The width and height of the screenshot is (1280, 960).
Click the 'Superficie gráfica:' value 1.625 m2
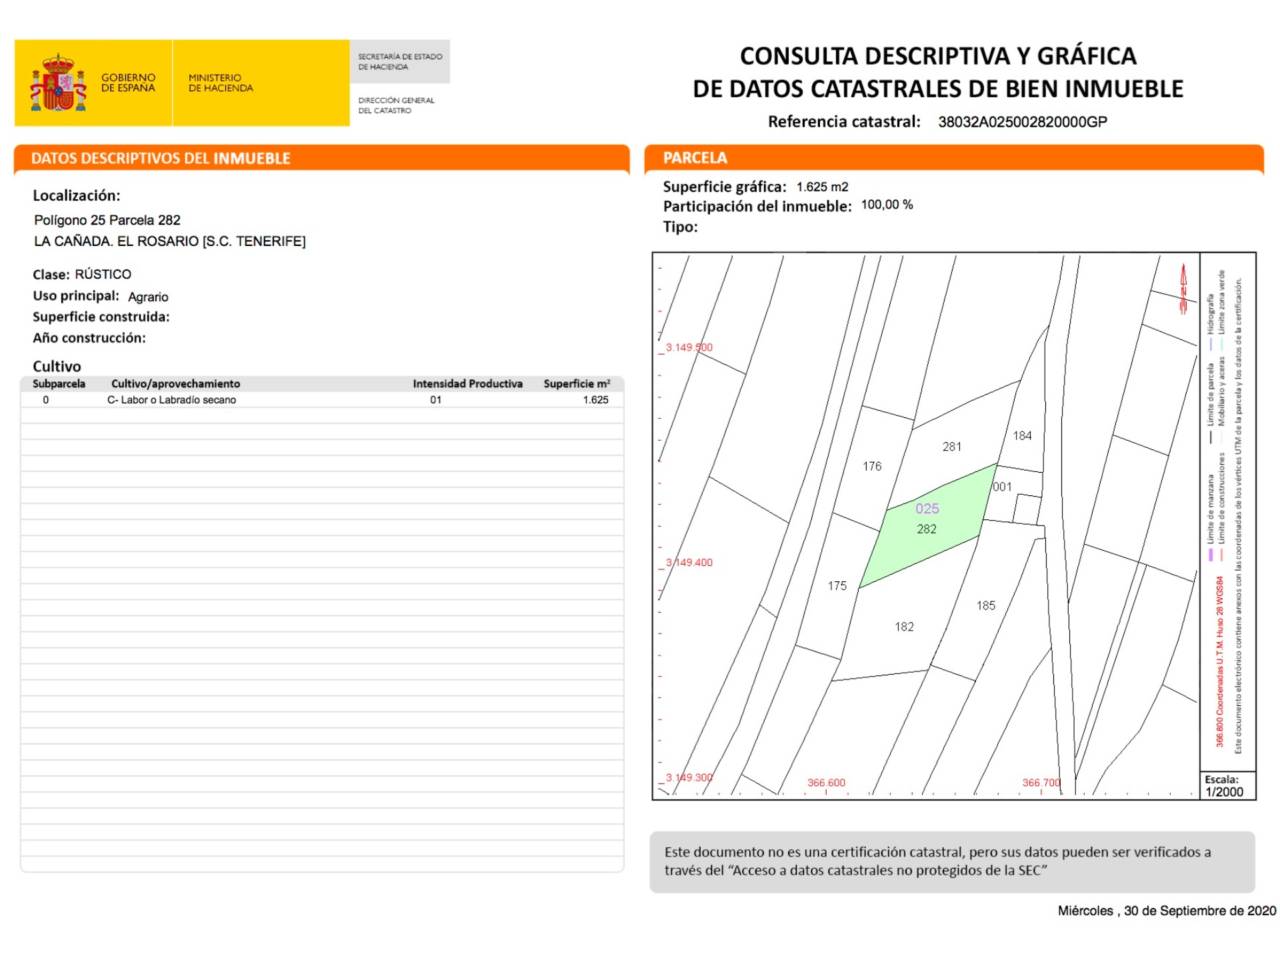pyautogui.click(x=822, y=187)
